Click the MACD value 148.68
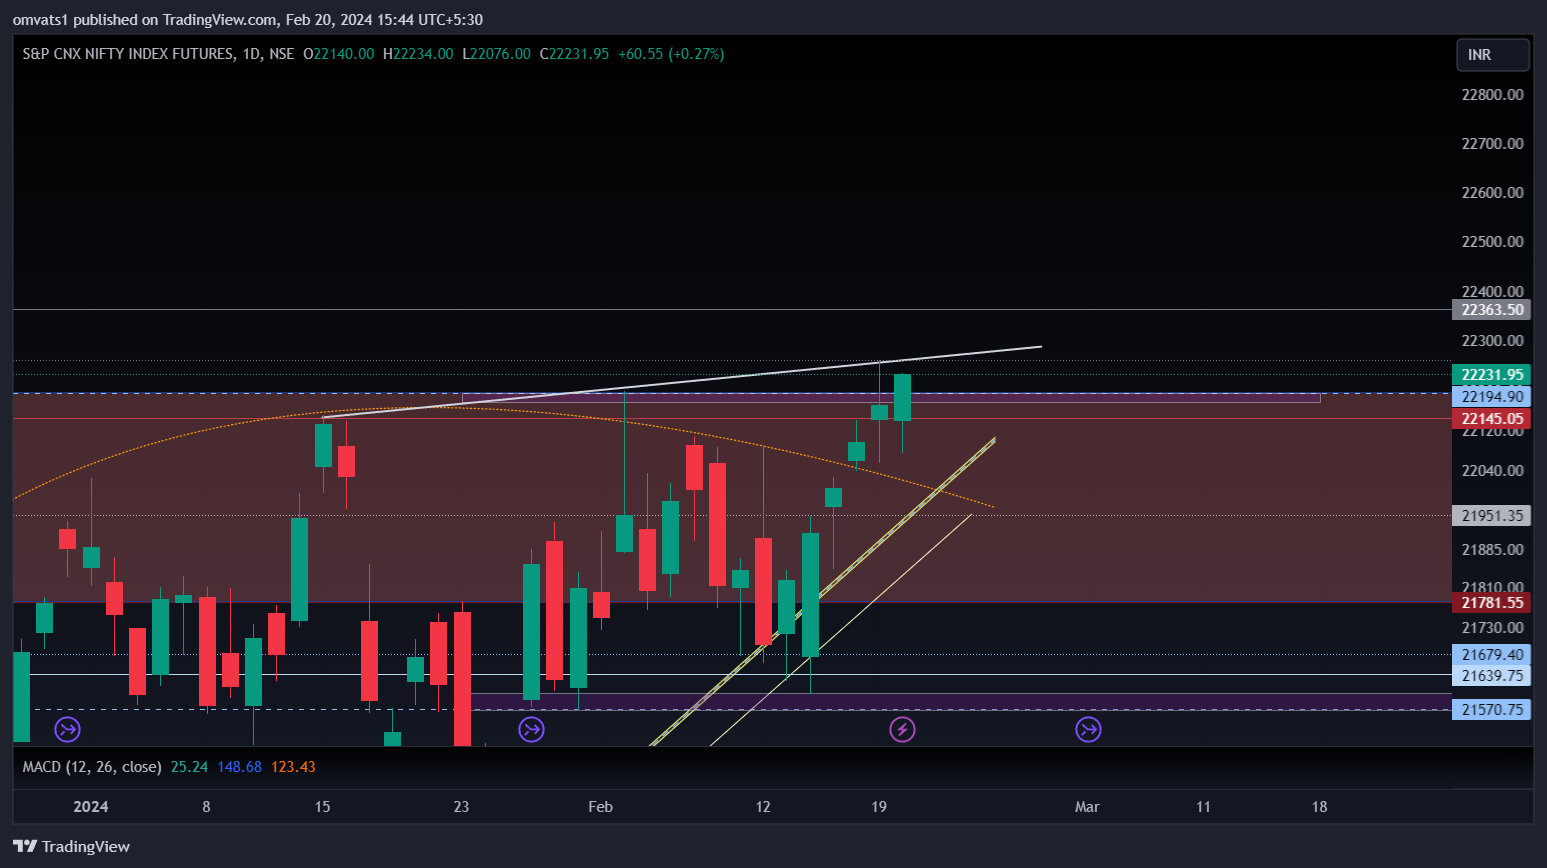Image resolution: width=1547 pixels, height=868 pixels. [239, 767]
